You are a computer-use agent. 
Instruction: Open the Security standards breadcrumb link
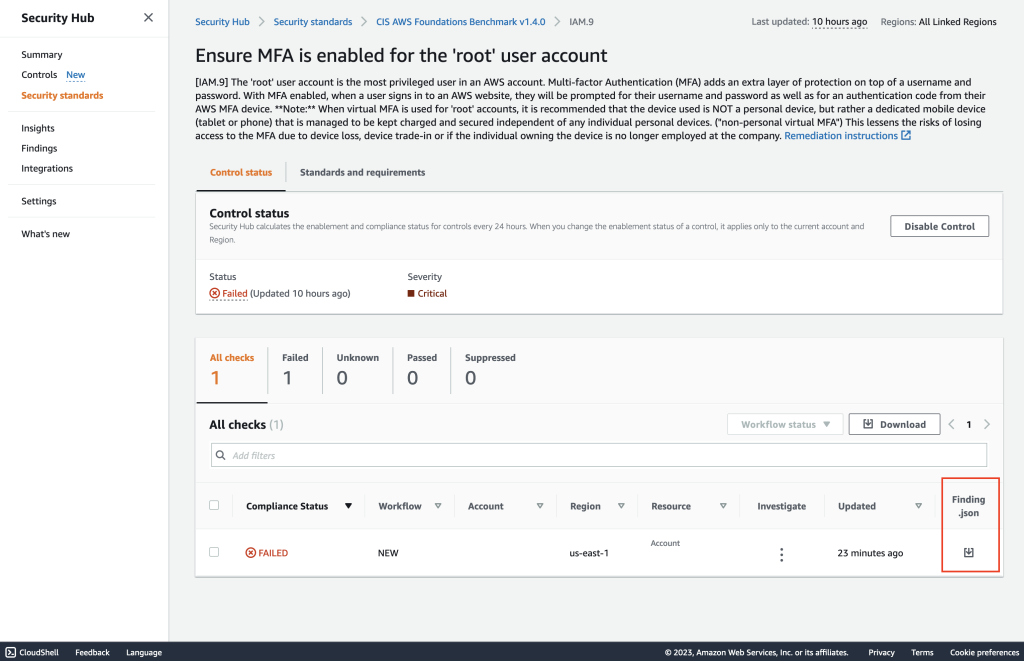[313, 22]
